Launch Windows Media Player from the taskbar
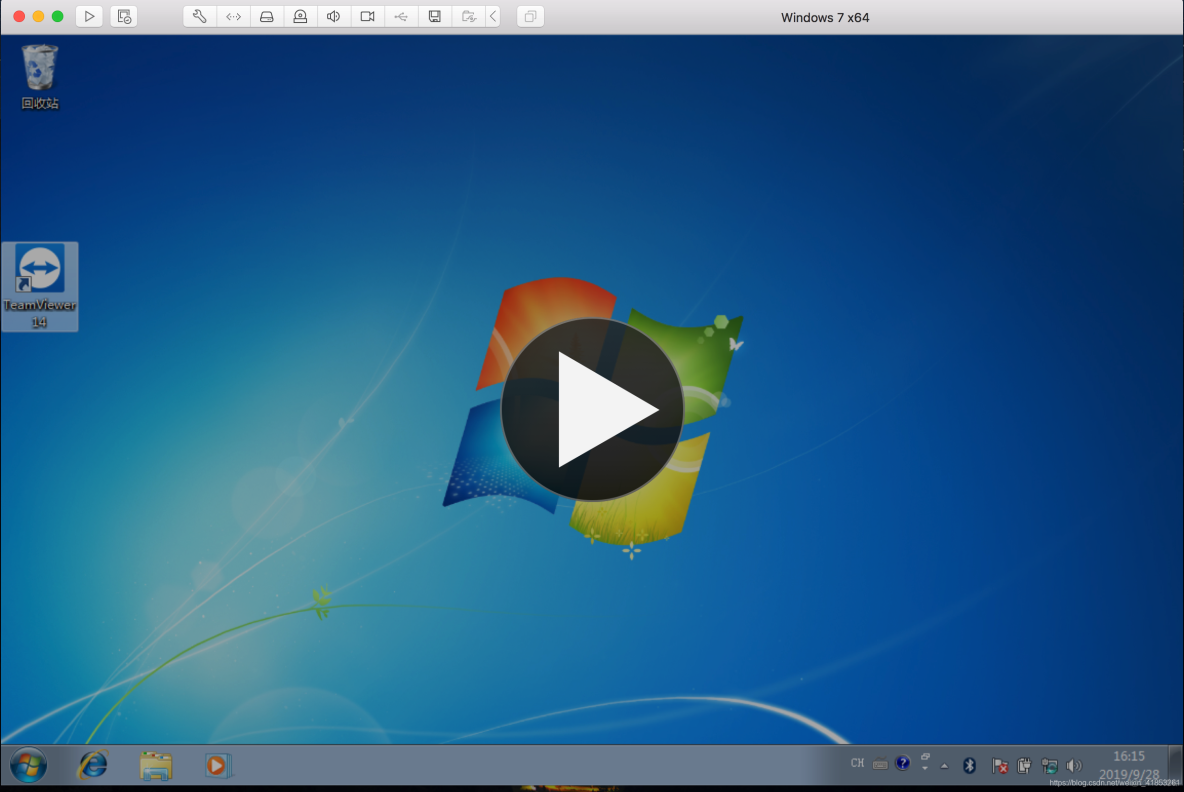1184x792 pixels. [217, 766]
